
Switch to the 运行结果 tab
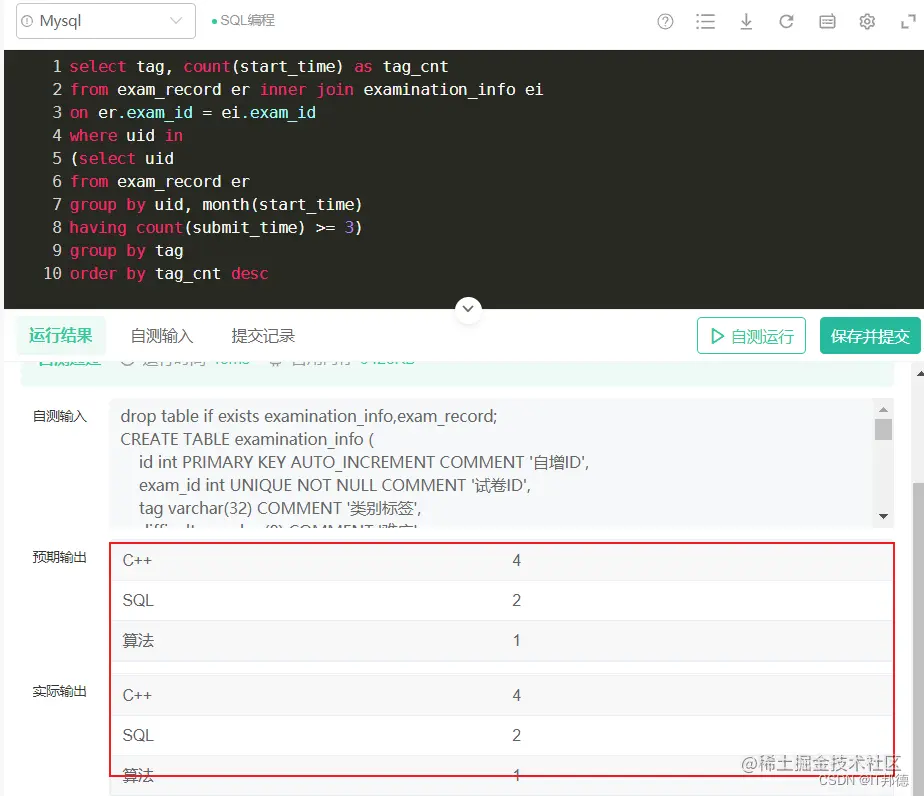pos(61,335)
